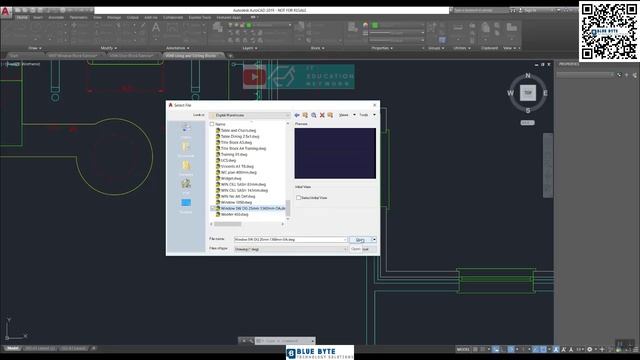The width and height of the screenshot is (640, 360).
Task: Open Documents in the places sidebar
Action: [186, 149]
